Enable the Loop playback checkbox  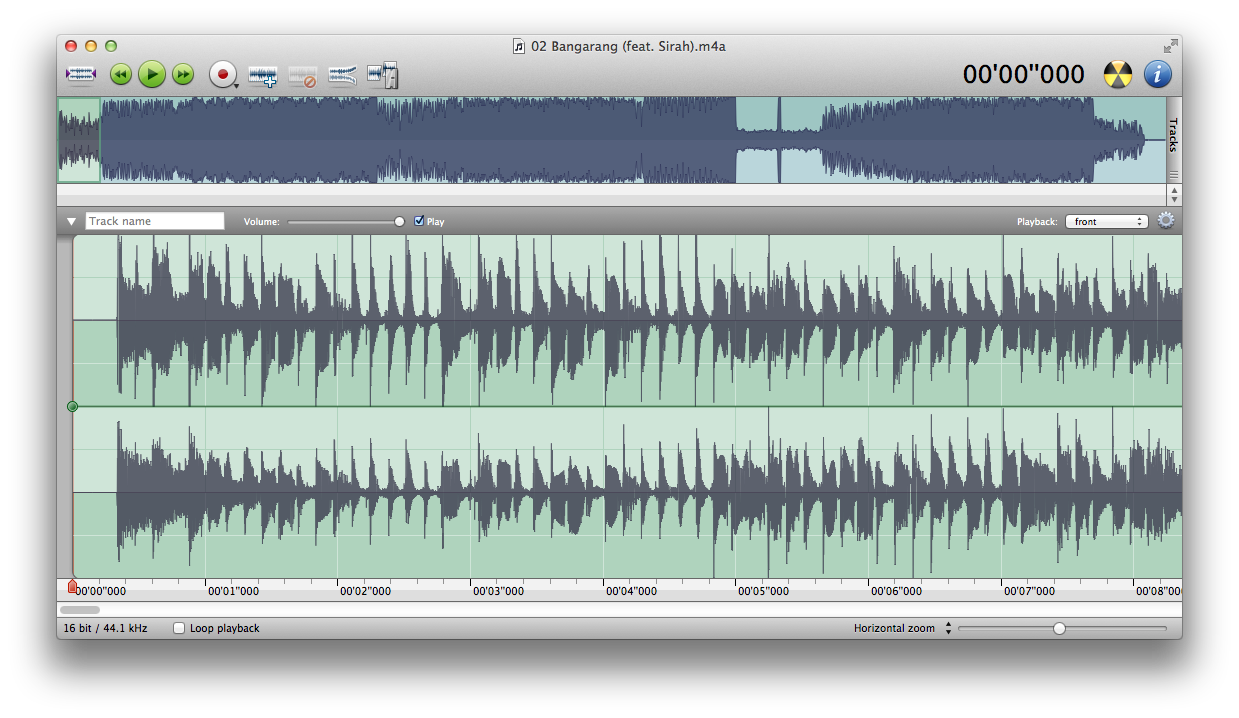[x=179, y=628]
